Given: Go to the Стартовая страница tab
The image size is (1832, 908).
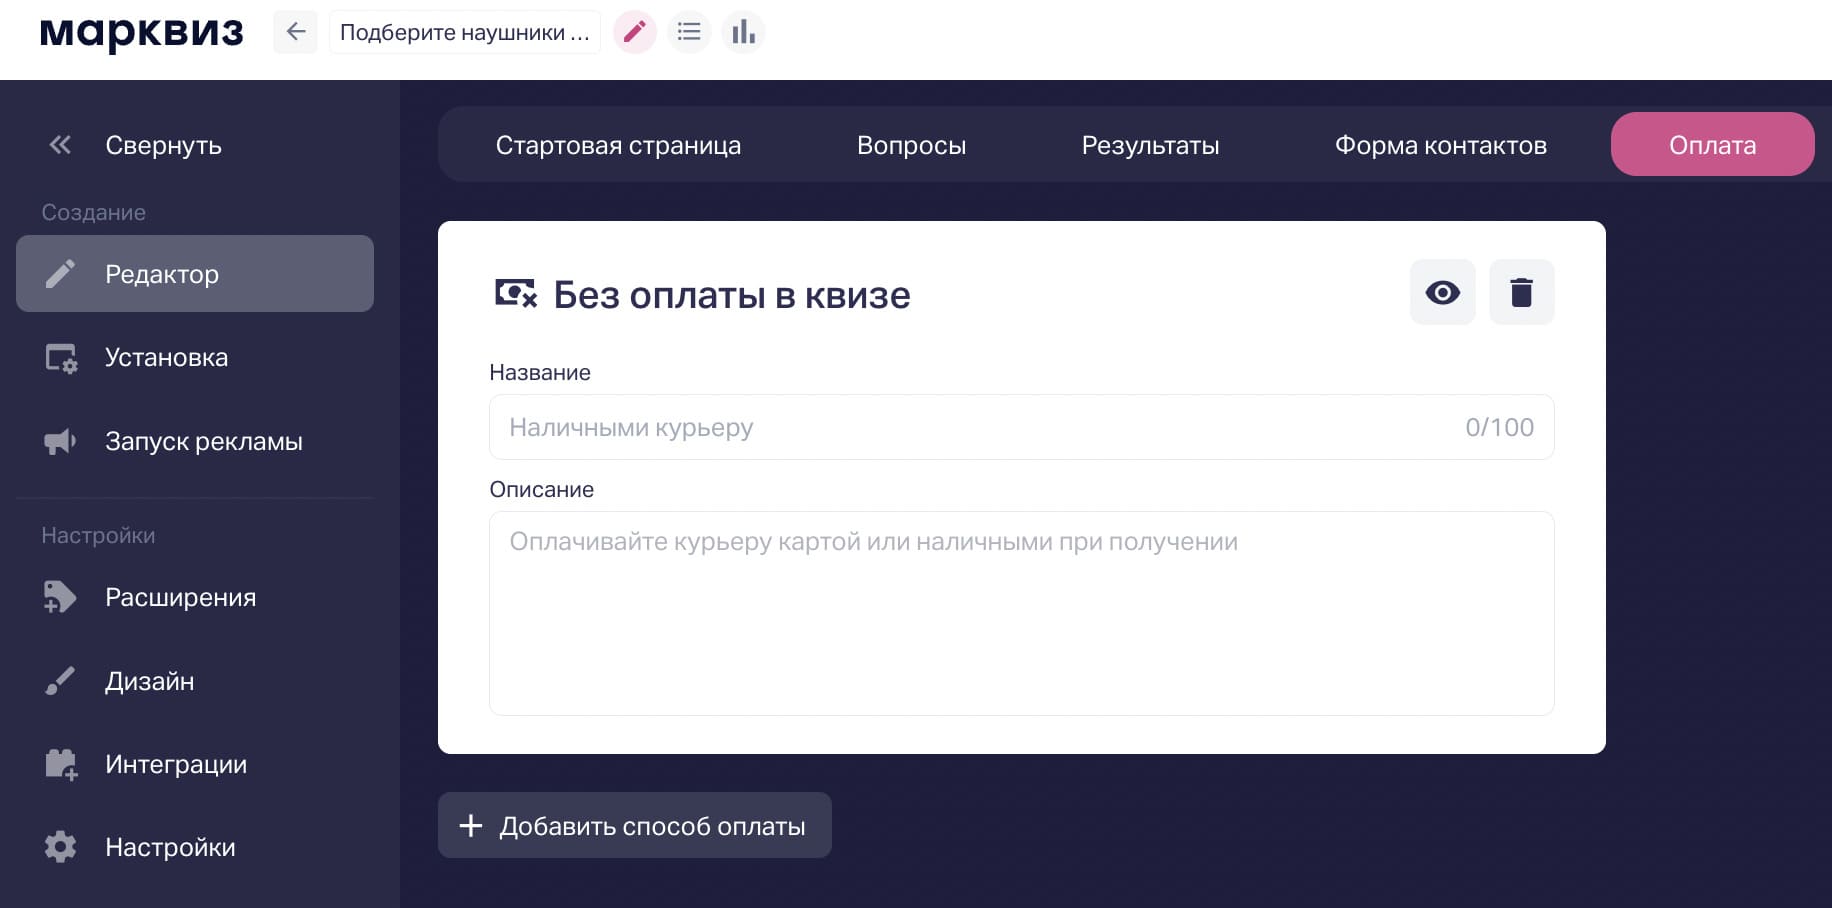Looking at the screenshot, I should 617,144.
